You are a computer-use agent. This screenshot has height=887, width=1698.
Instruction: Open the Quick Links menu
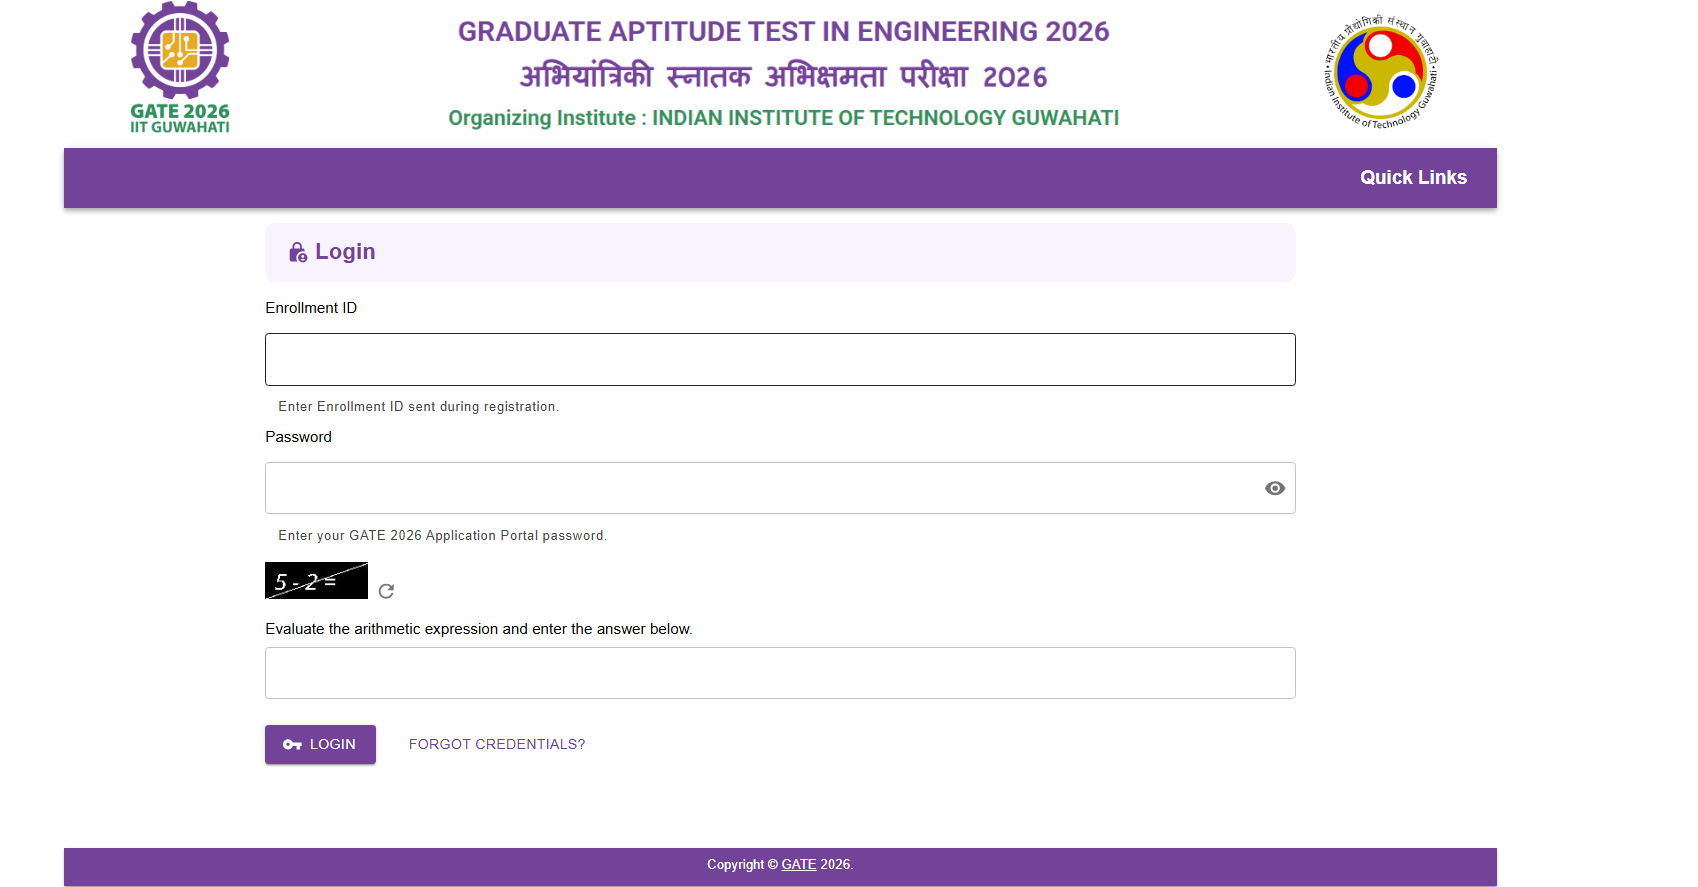(1412, 178)
